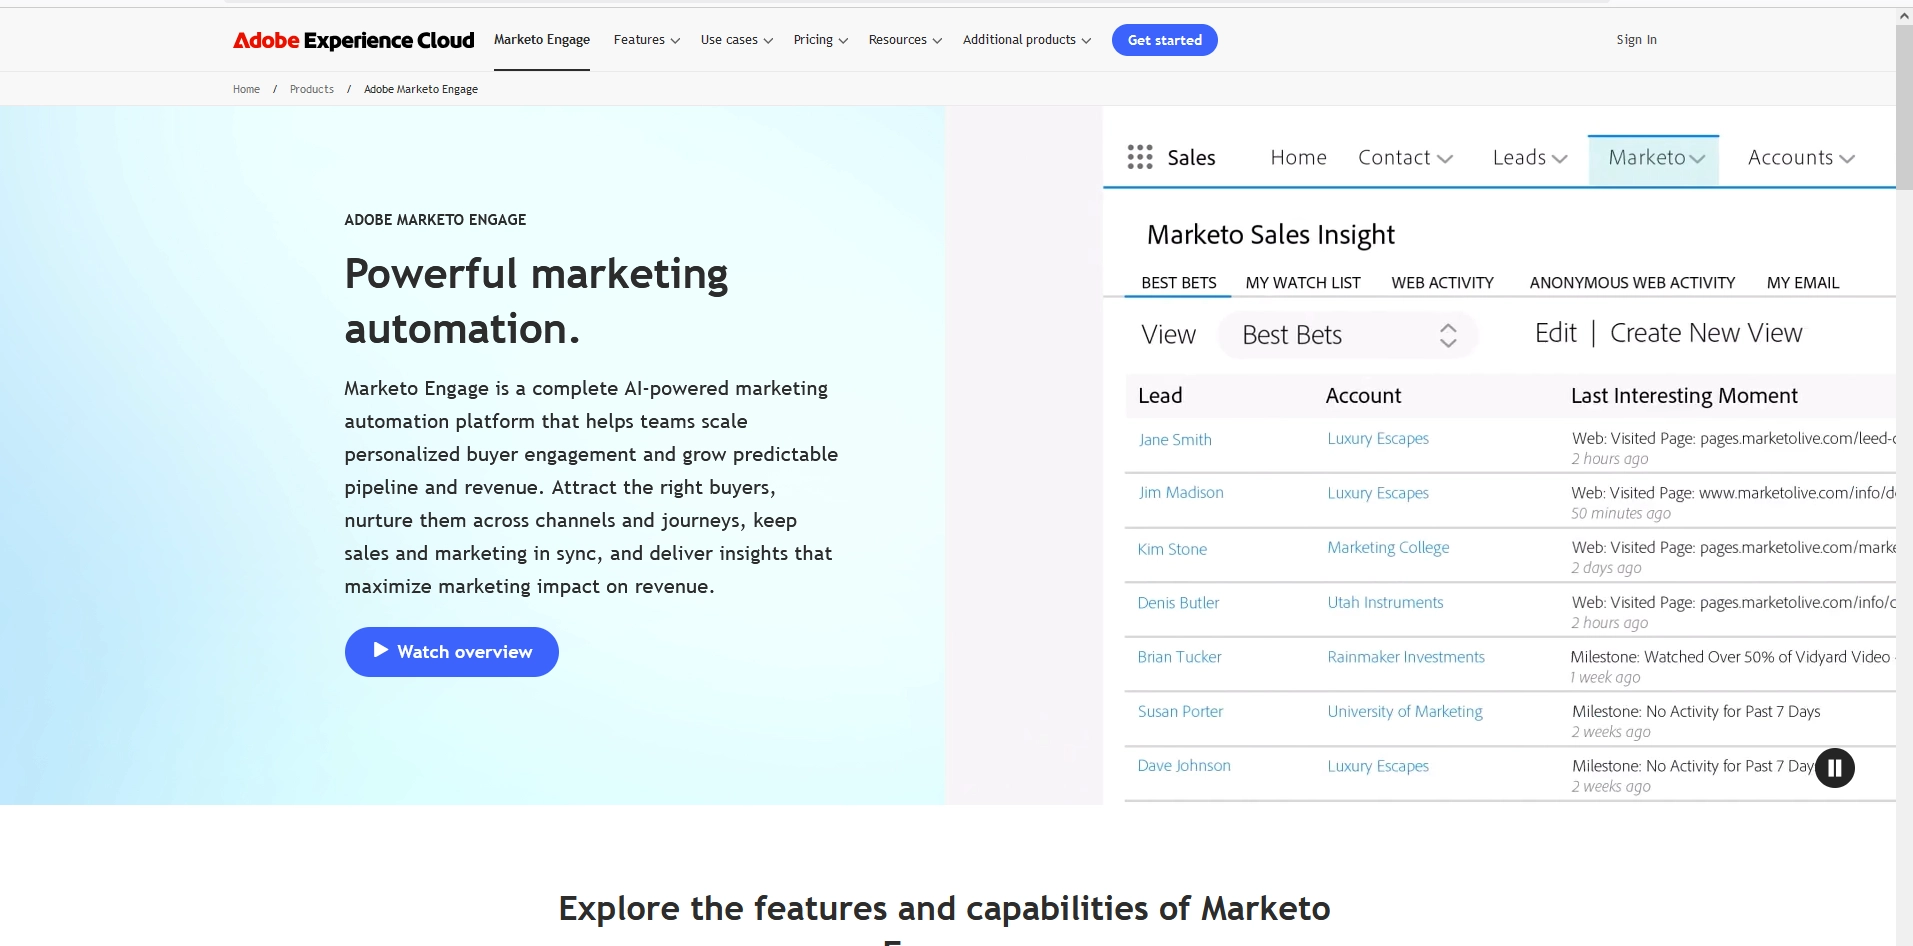Screen dimensions: 1913x946
Task: Open the Marketo tab dropdown
Action: tap(1654, 160)
